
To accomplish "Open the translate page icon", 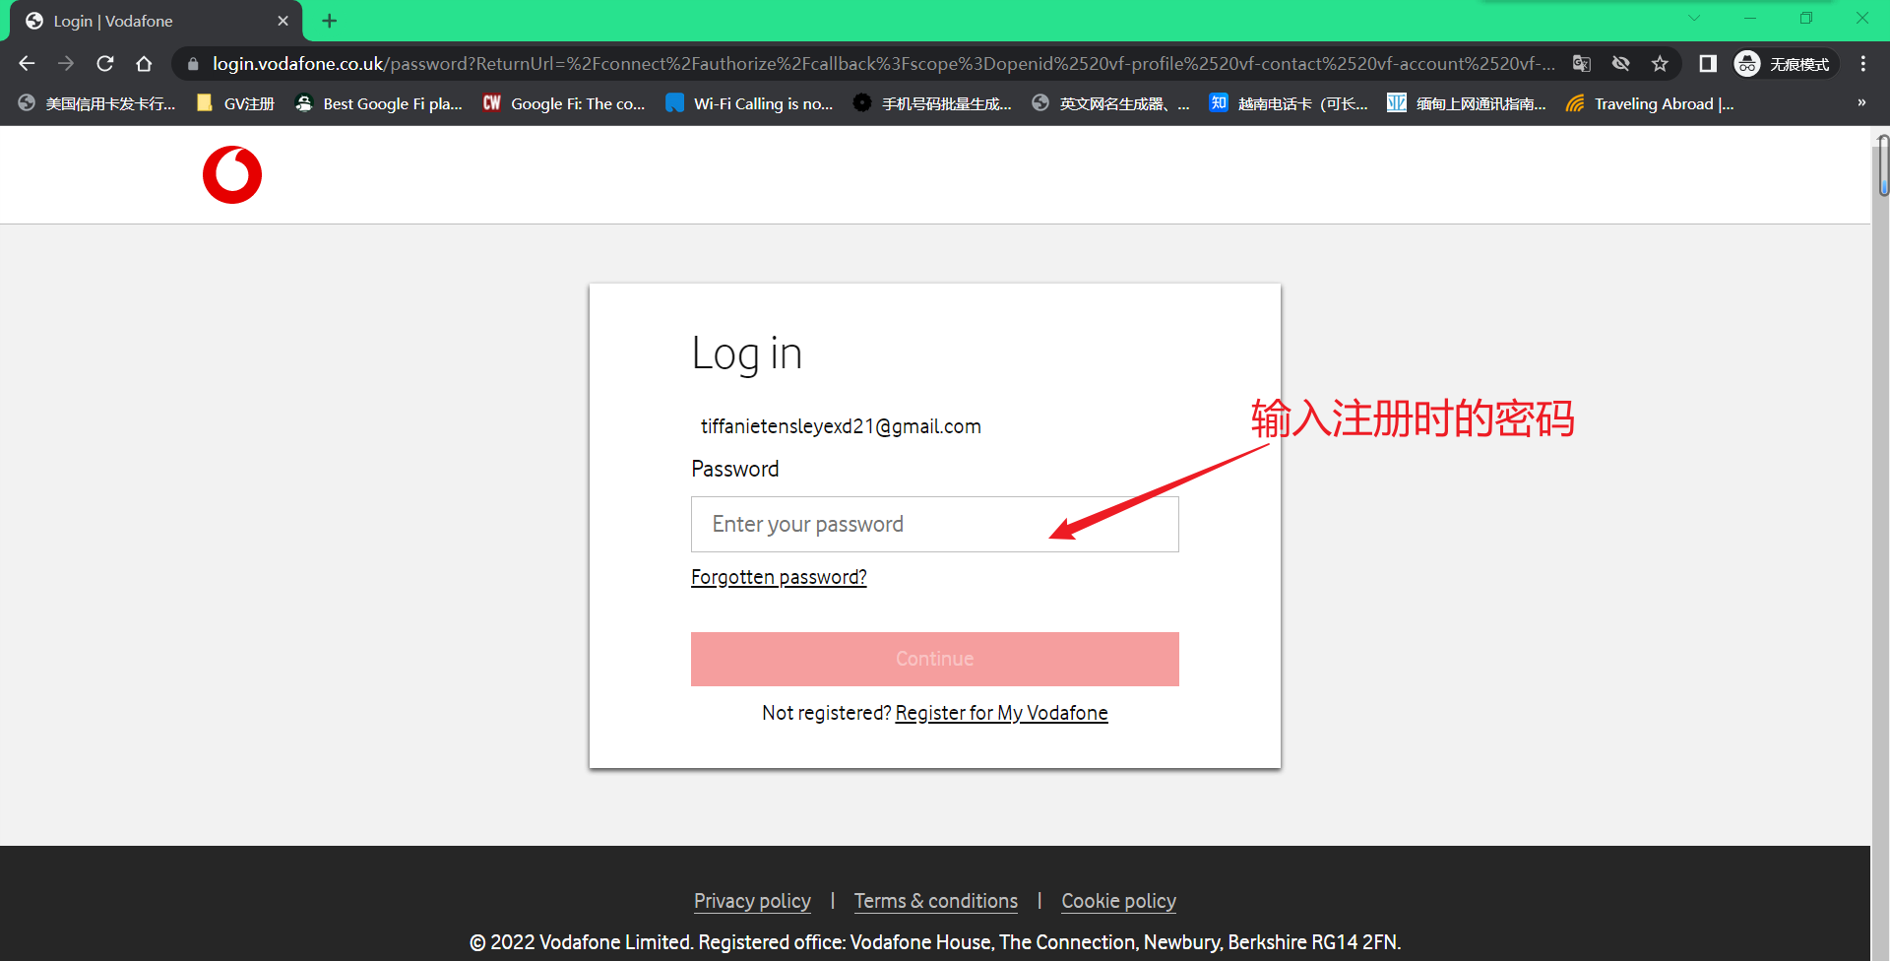I will (1581, 64).
